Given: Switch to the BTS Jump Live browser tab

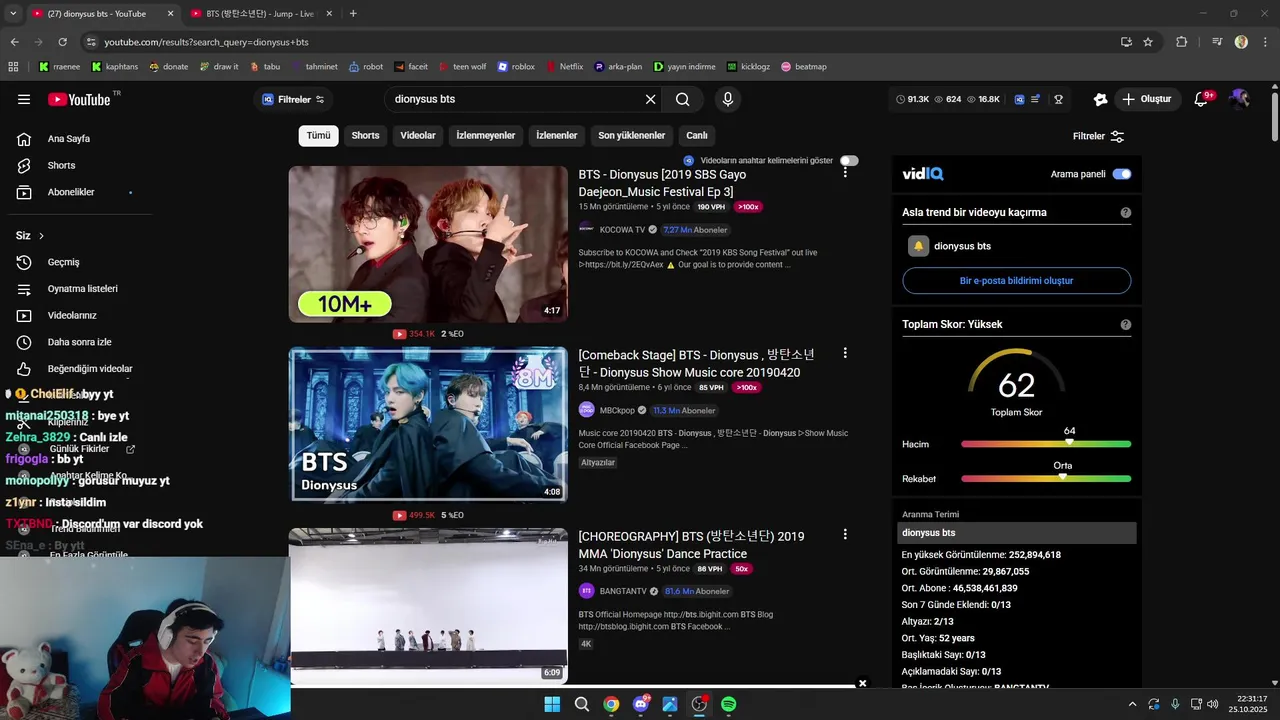Looking at the screenshot, I should click(x=259, y=13).
